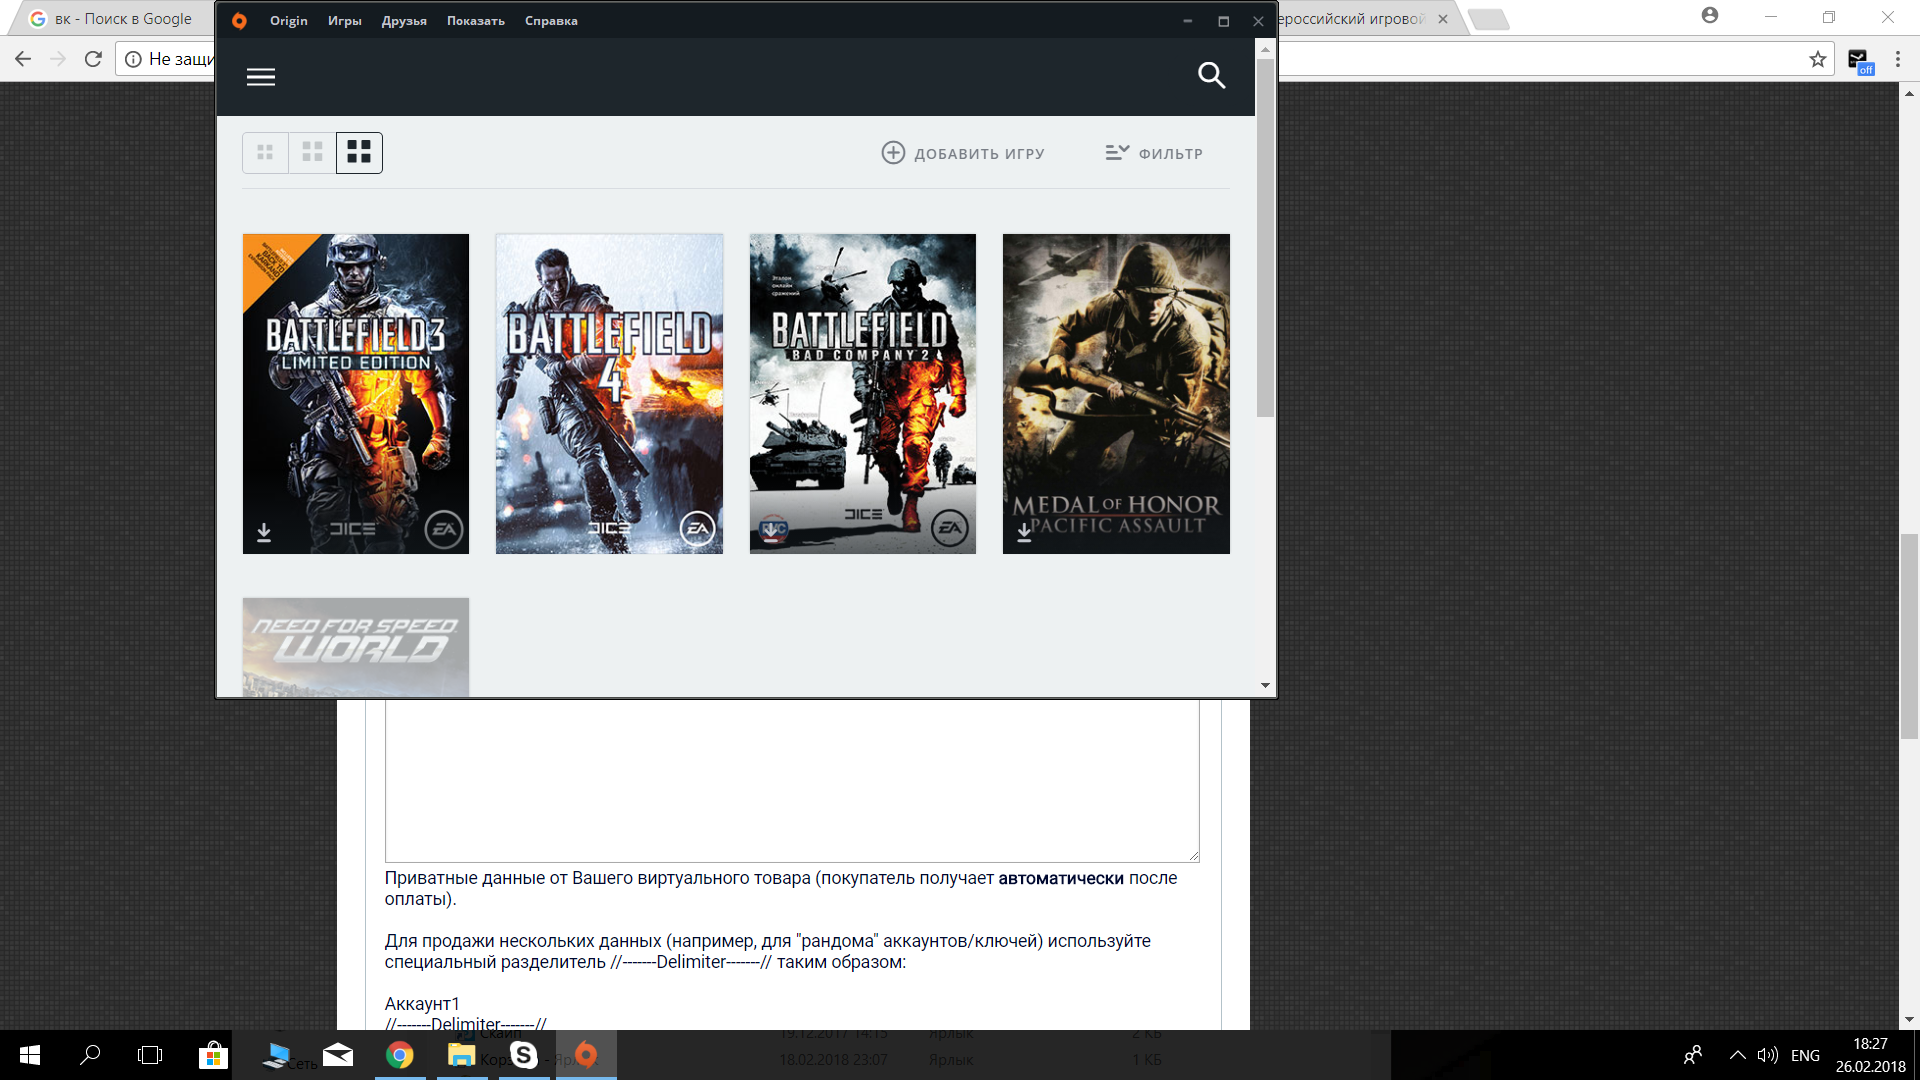Open the Справка menu
Image resolution: width=1920 pixels, height=1080 pixels.
(x=551, y=21)
